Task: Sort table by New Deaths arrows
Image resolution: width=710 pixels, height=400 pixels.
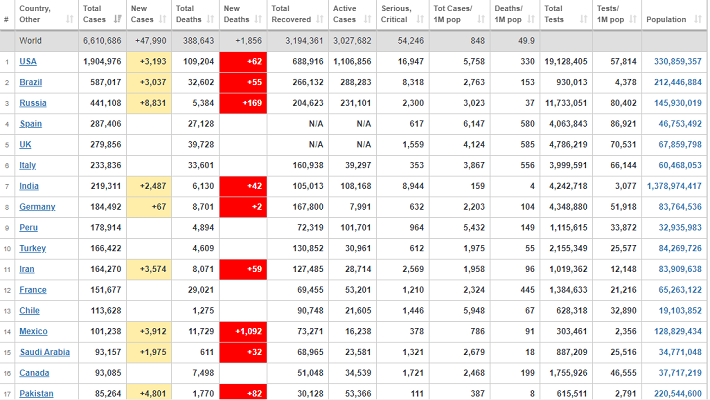Action: point(258,19)
